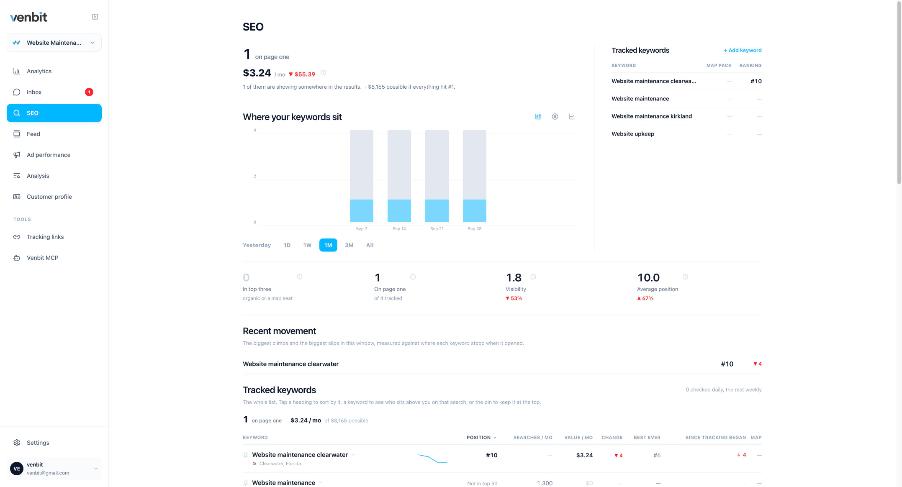This screenshot has height=487, width=902.
Task: Sort the table by Searches / mo column
Action: 533,438
